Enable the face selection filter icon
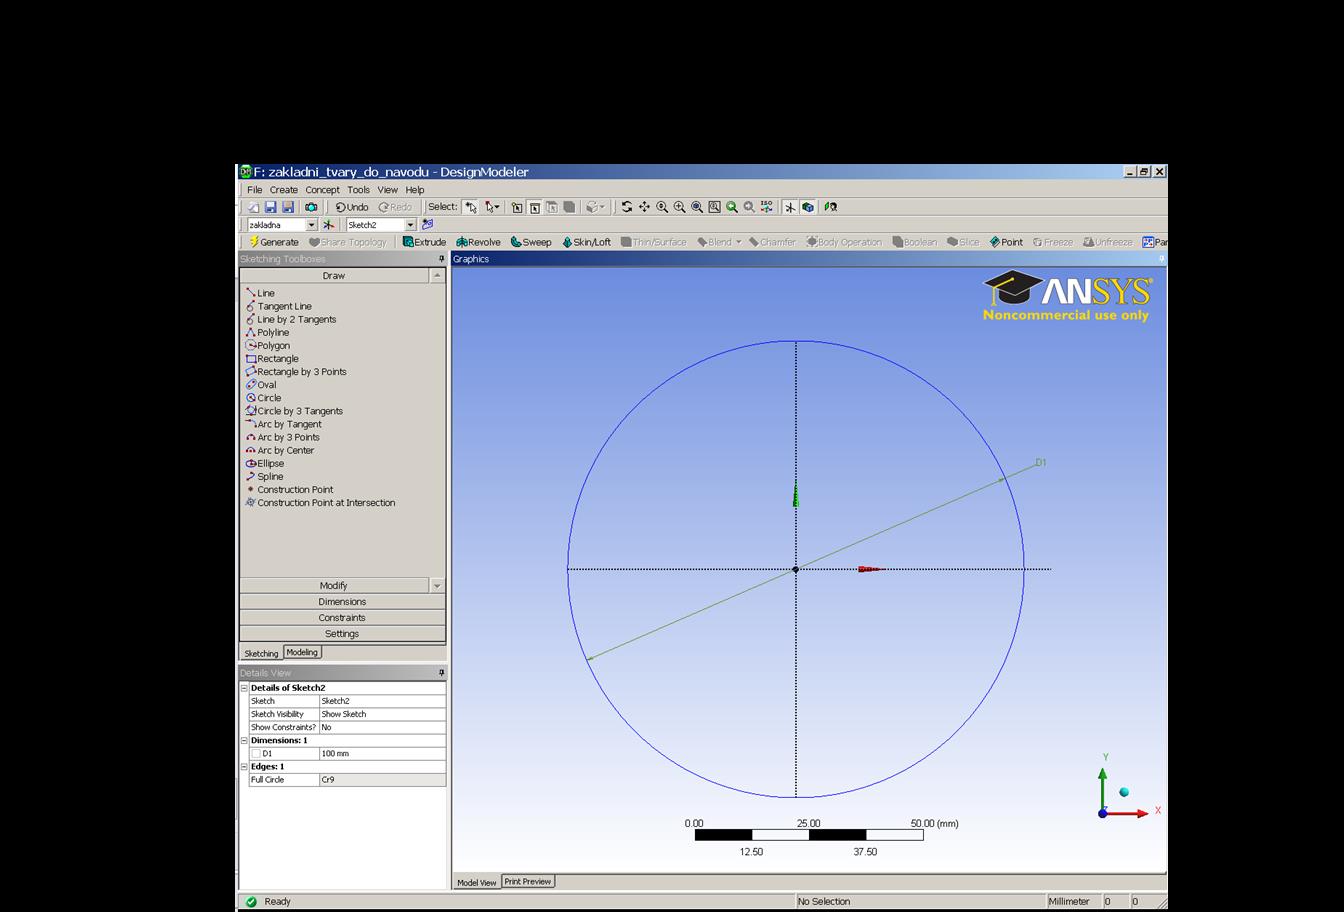The image size is (1344, 912). pyautogui.click(x=551, y=207)
